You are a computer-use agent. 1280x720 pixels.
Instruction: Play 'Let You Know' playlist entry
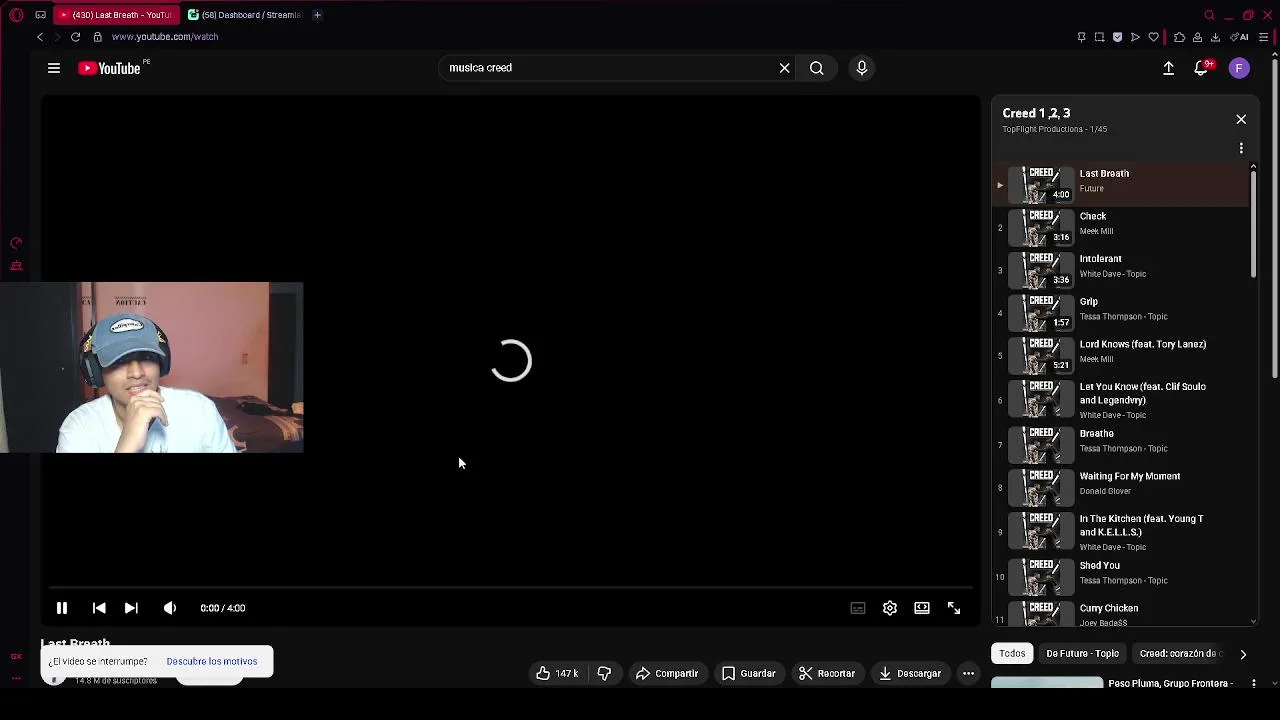click(x=1120, y=400)
